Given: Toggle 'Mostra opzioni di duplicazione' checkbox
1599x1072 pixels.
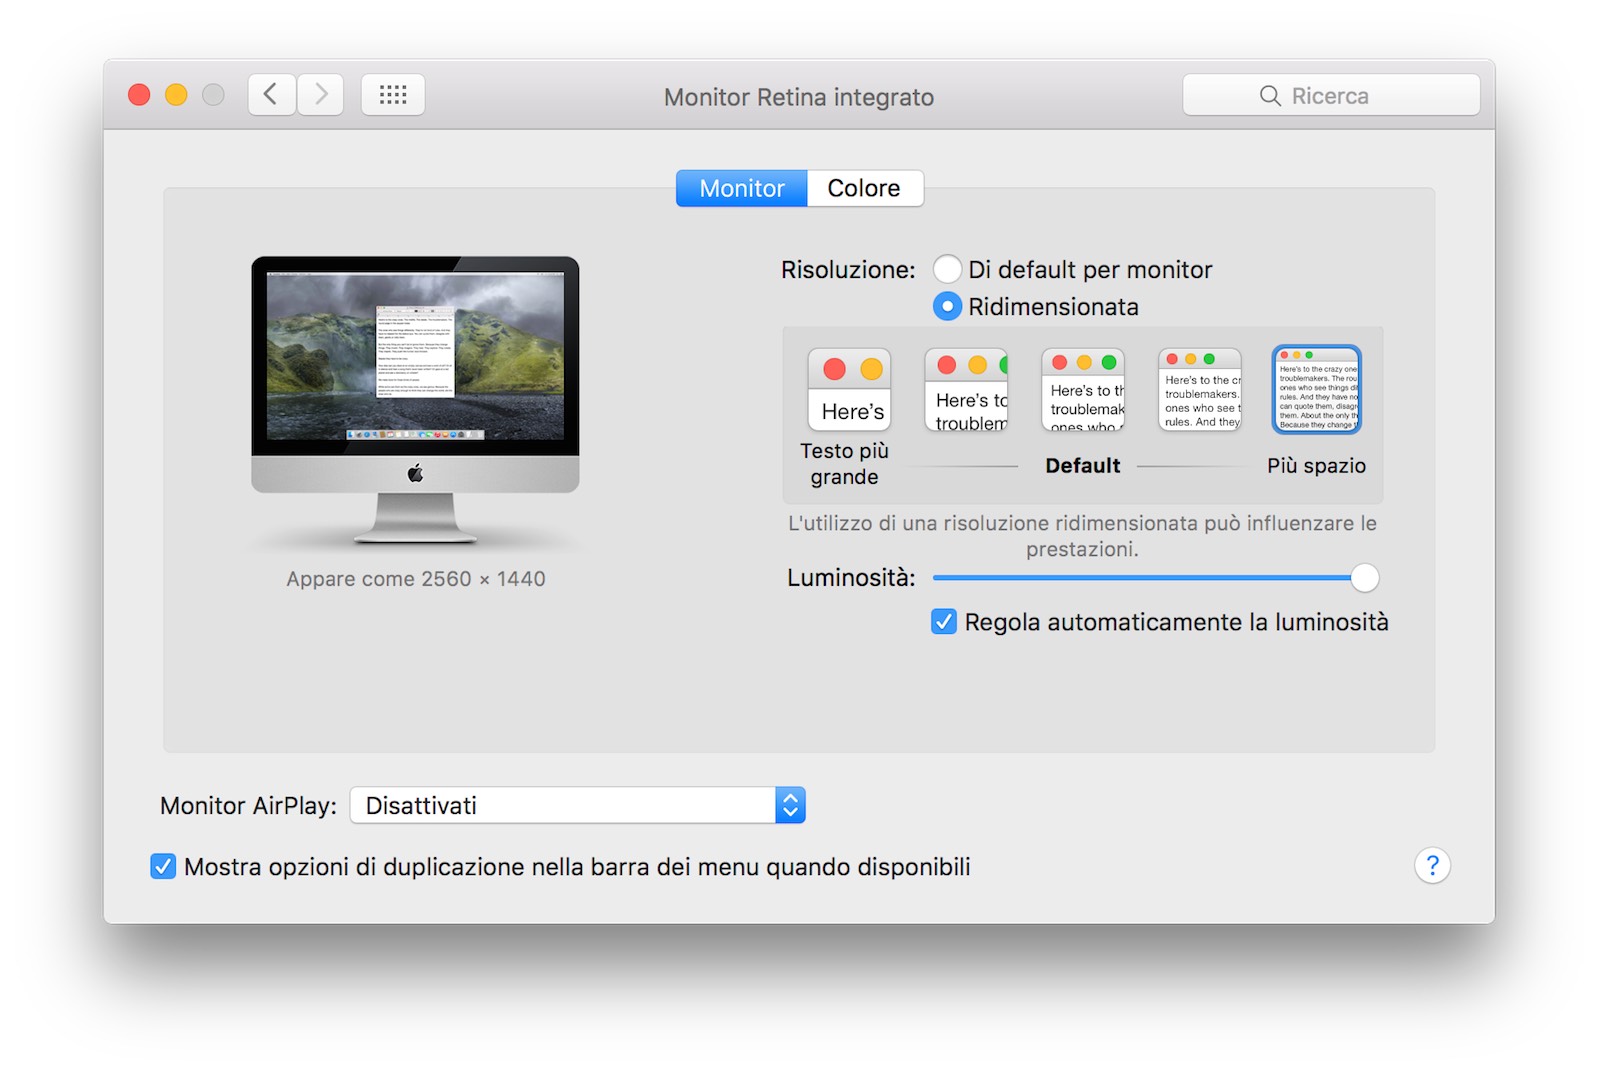Looking at the screenshot, I should [163, 866].
